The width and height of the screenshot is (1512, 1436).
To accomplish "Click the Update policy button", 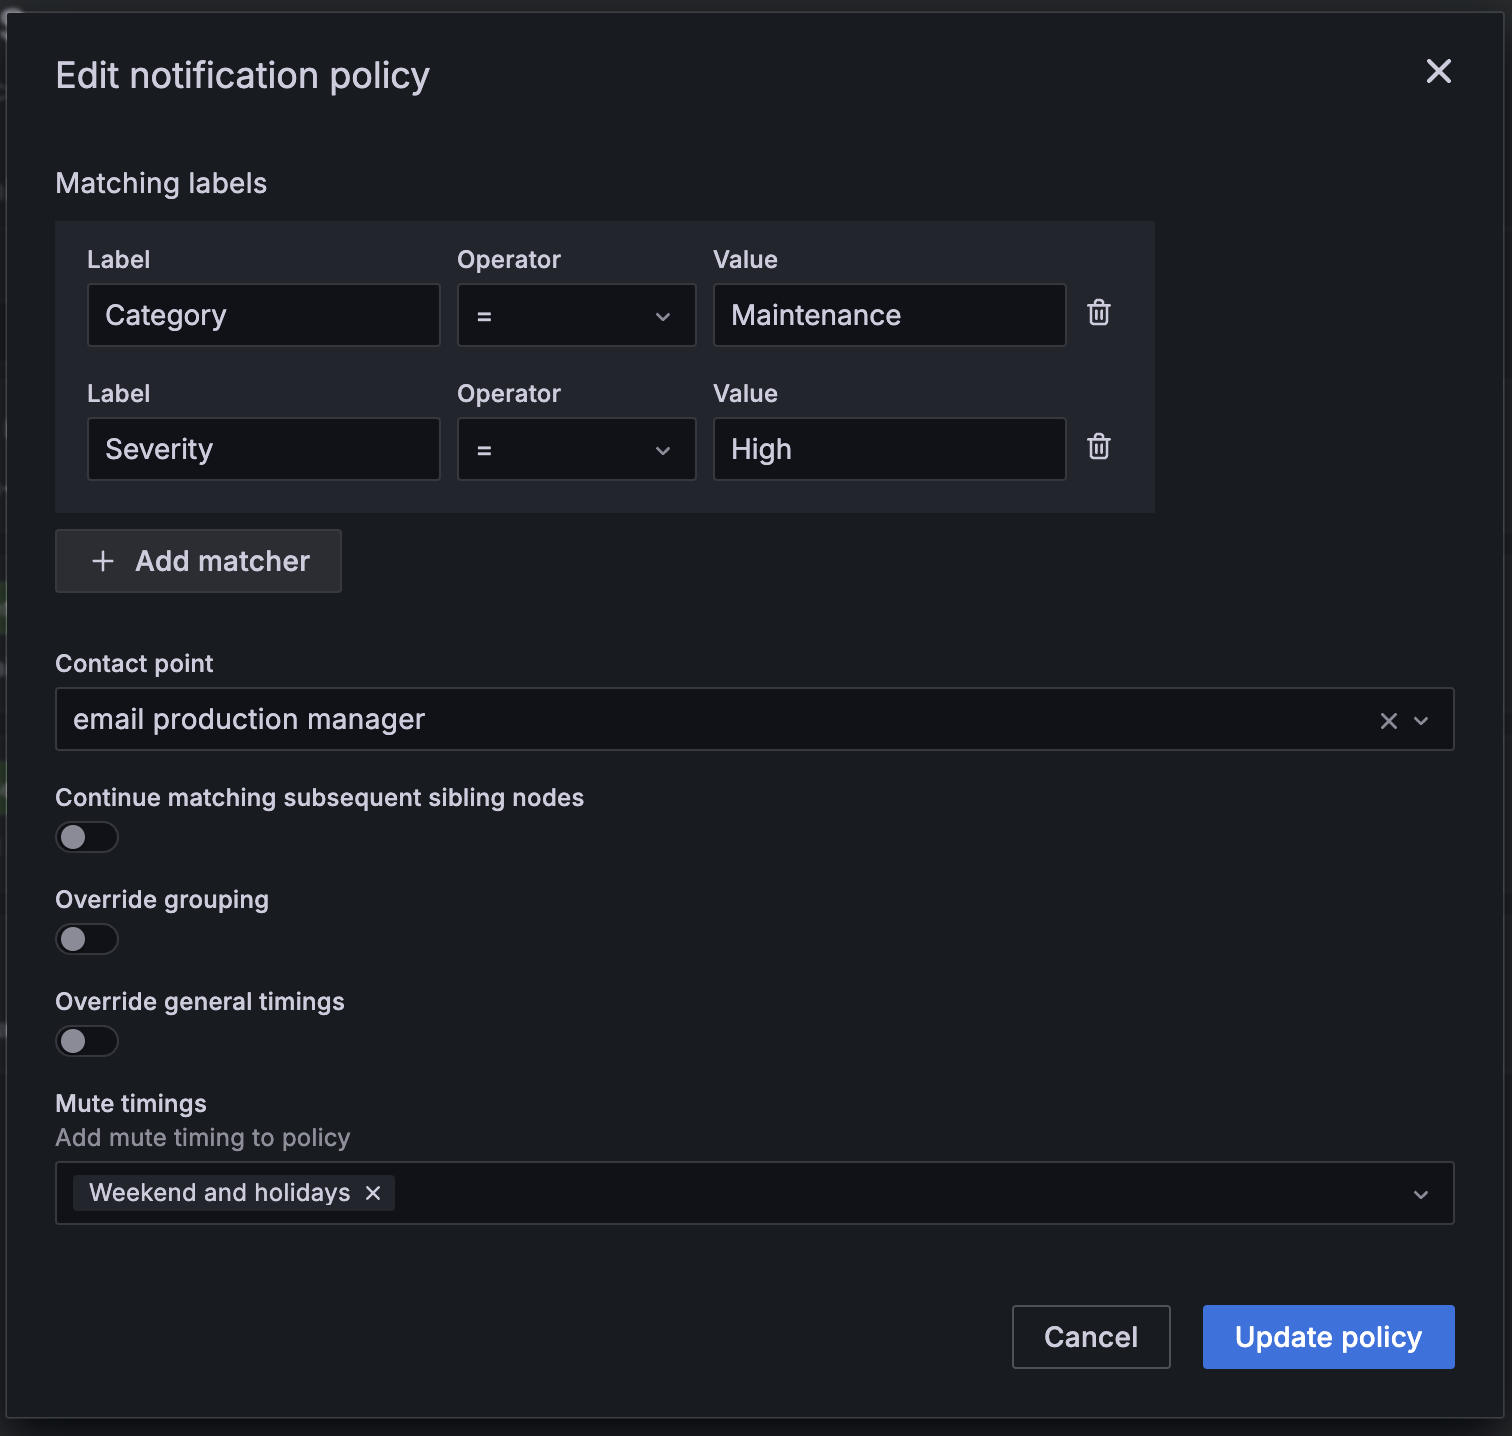I will click(1328, 1337).
